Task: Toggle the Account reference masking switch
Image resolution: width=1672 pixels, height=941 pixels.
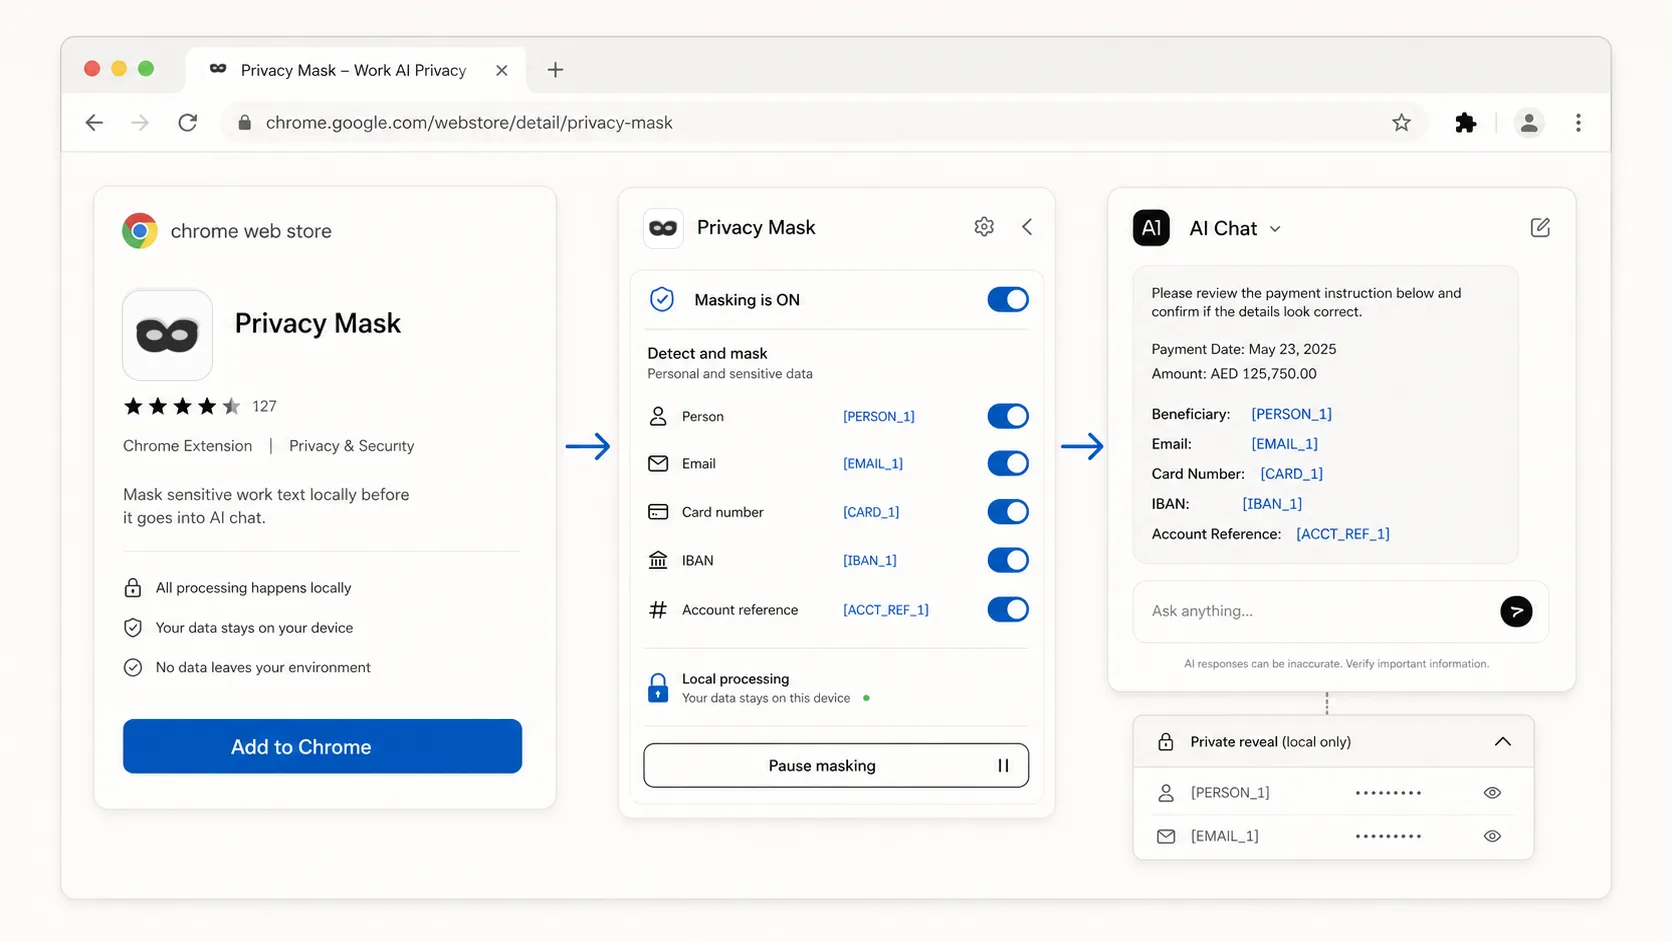Action: [x=1008, y=609]
